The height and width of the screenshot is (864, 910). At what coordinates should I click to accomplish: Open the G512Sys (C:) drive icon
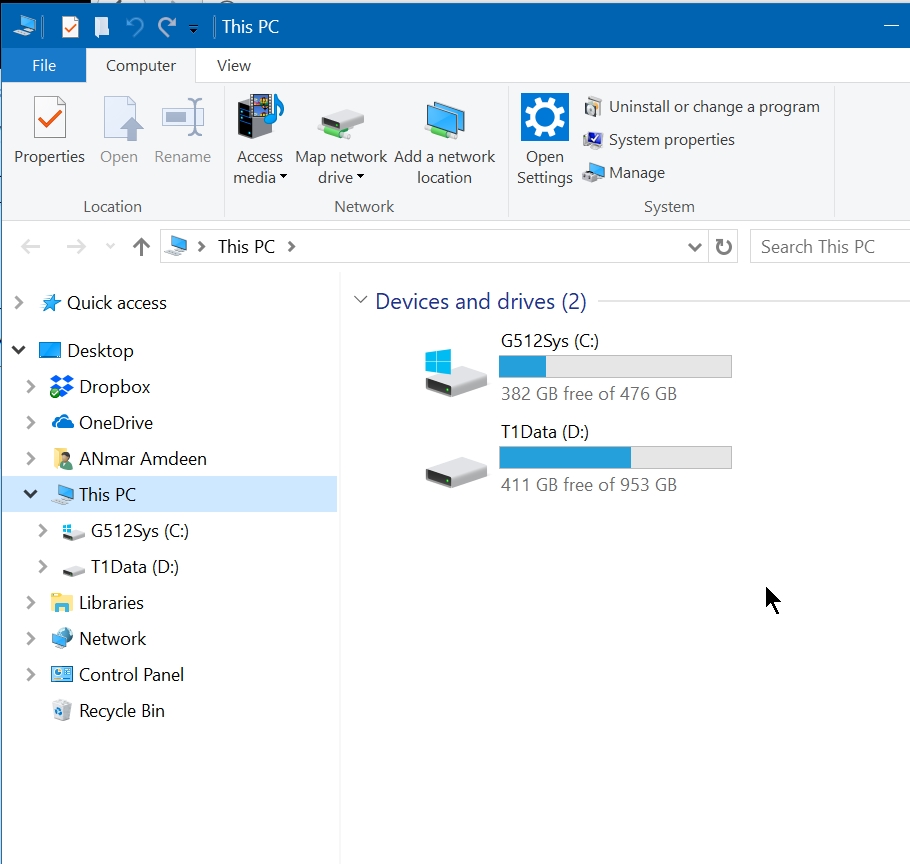coord(455,372)
